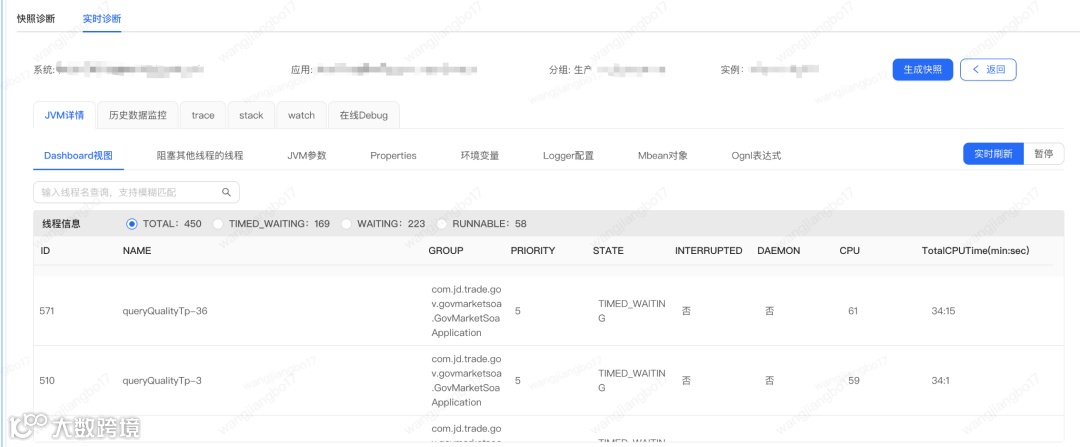
Task: Click total CPU time 34:1
Action: pyautogui.click(x=940, y=380)
